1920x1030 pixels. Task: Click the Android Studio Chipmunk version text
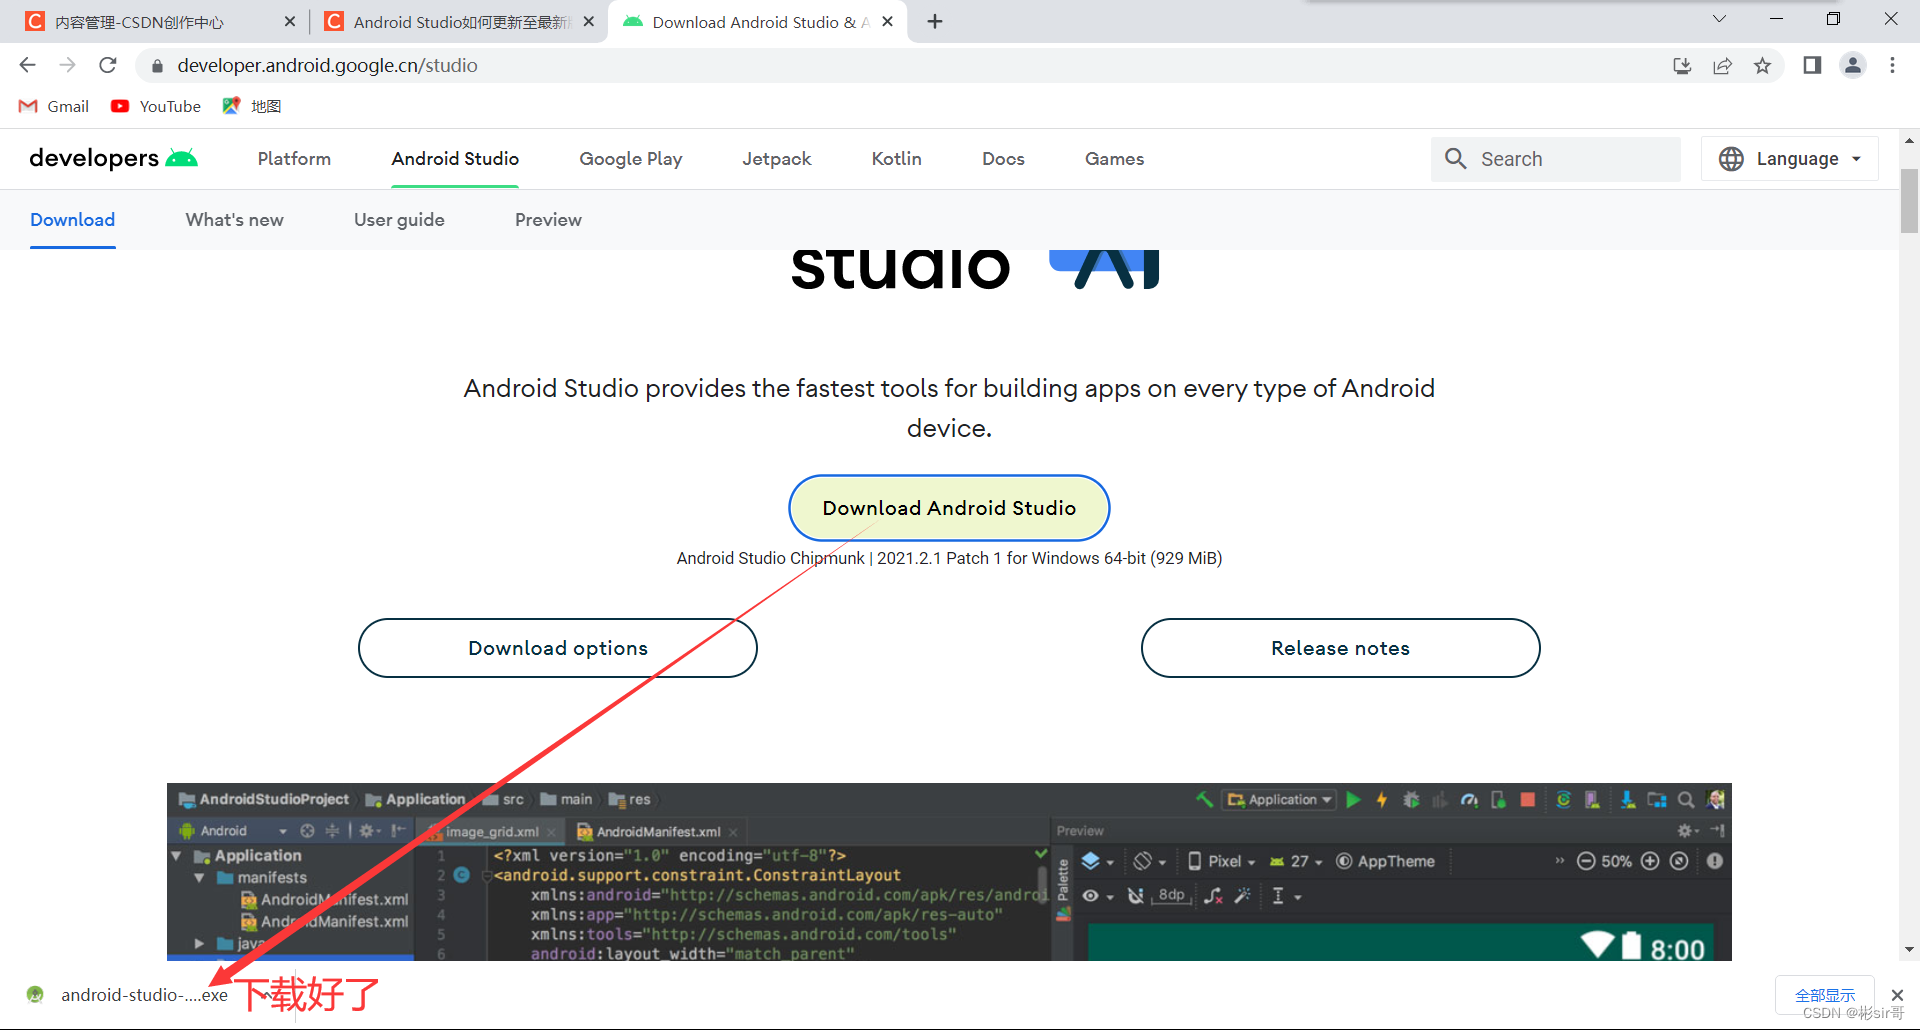click(x=949, y=558)
